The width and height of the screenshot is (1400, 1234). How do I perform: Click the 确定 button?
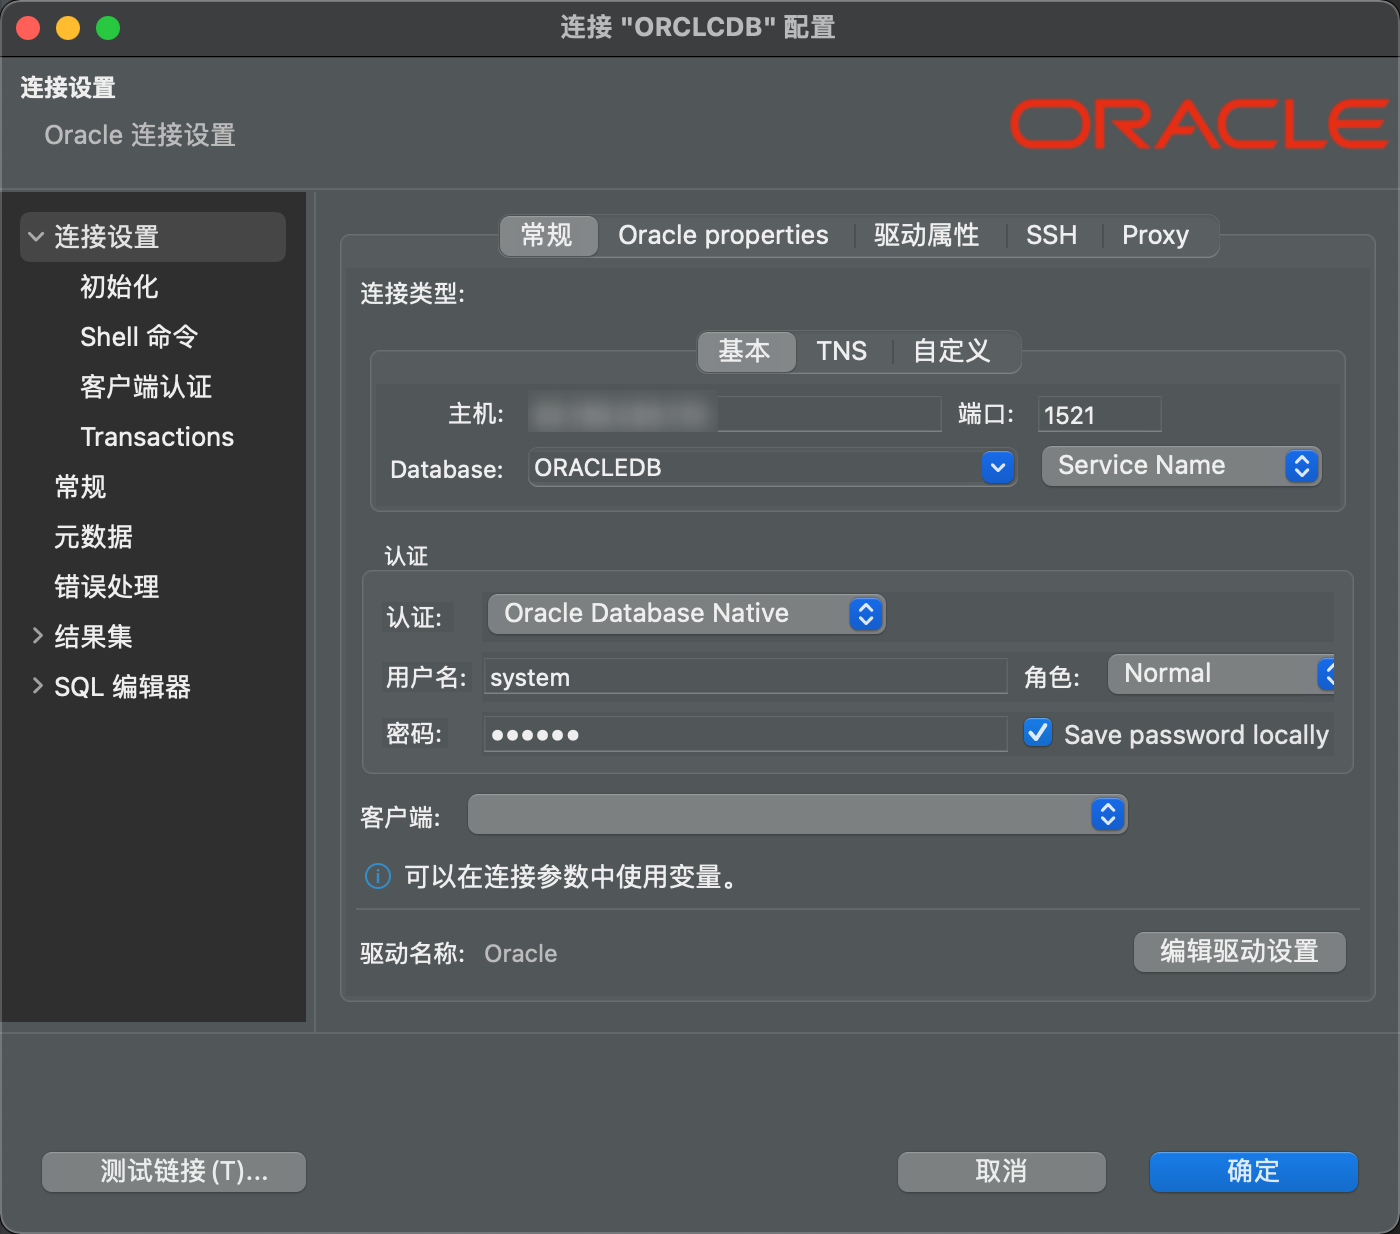pyautogui.click(x=1254, y=1172)
